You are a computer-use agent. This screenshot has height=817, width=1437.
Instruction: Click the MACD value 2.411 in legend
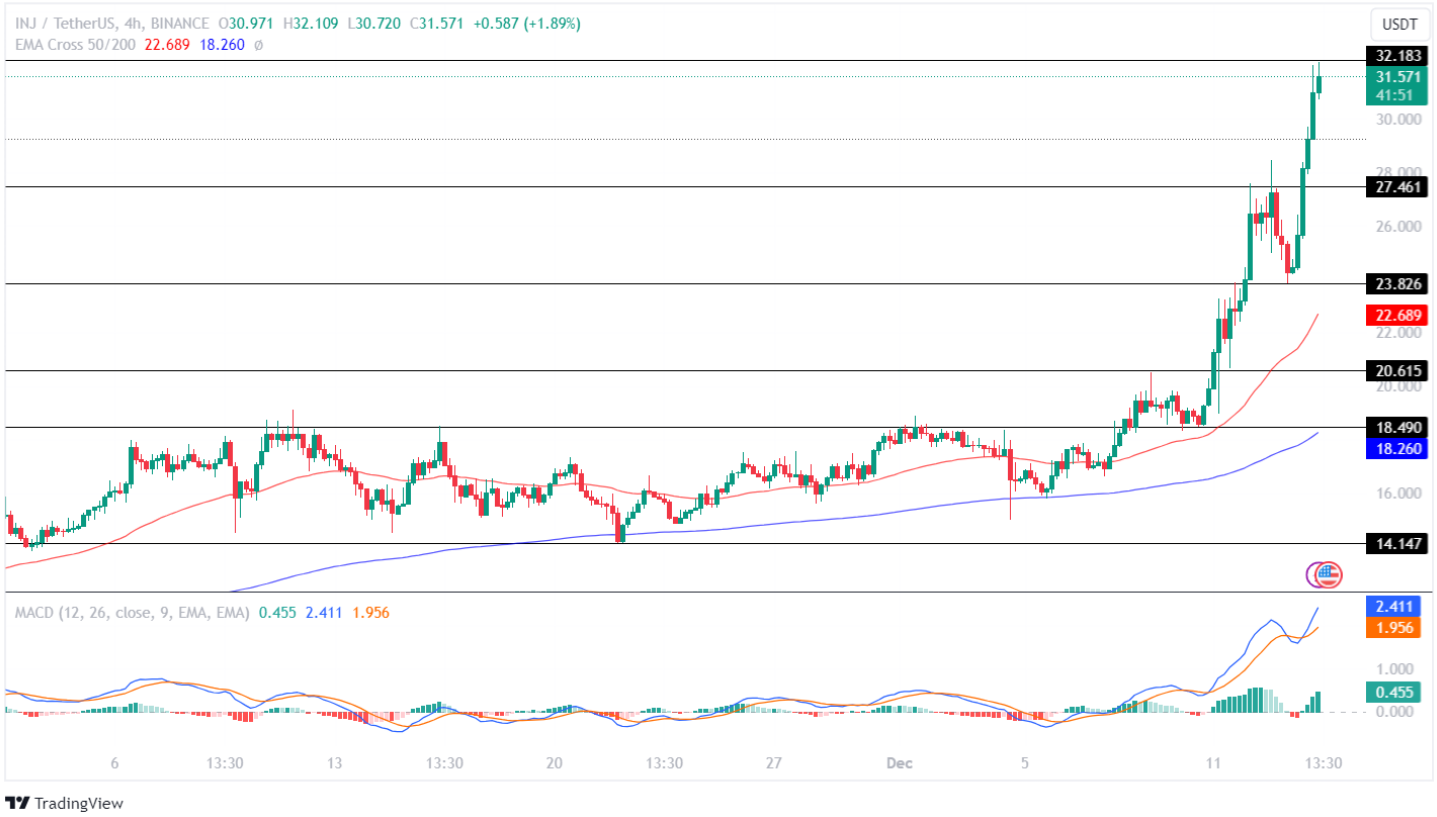click(x=324, y=612)
